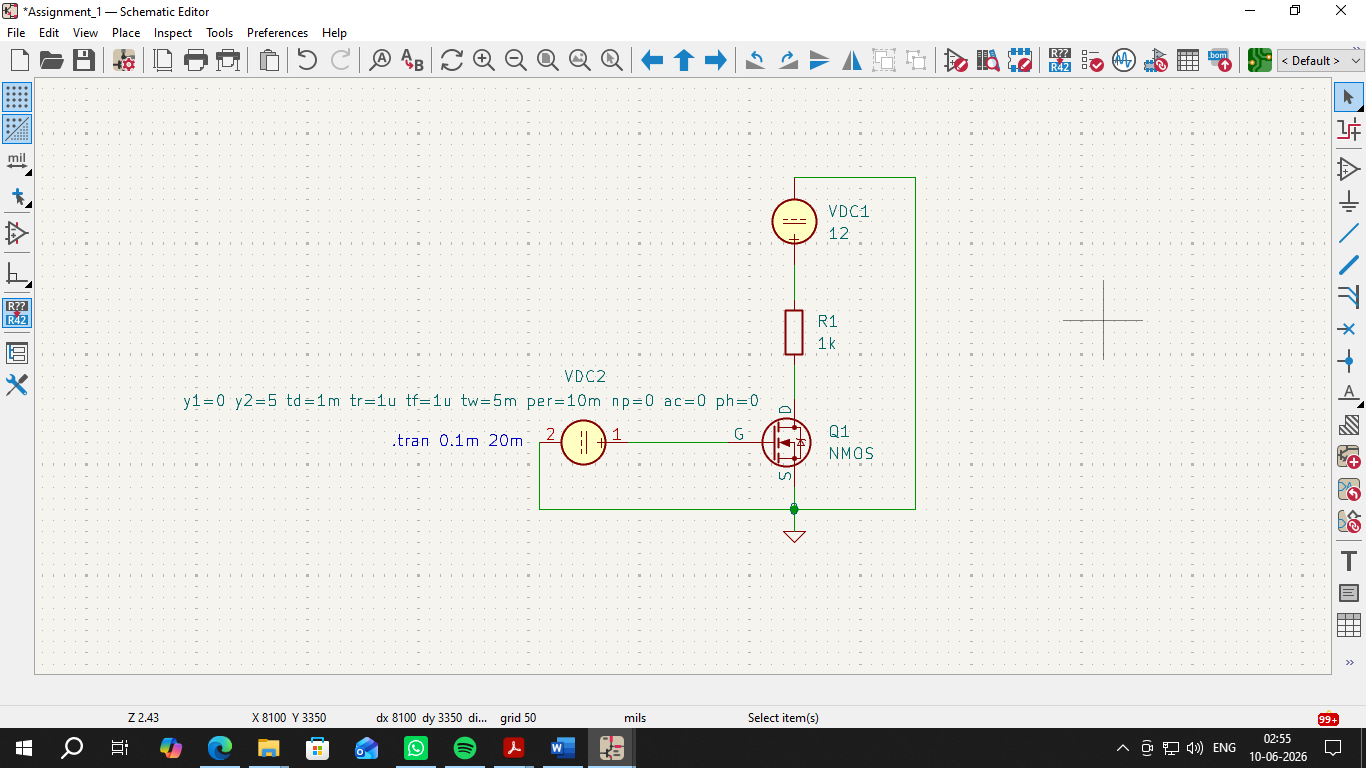Select the Add Text tool
The height and width of the screenshot is (768, 1366).
pos(1349,561)
